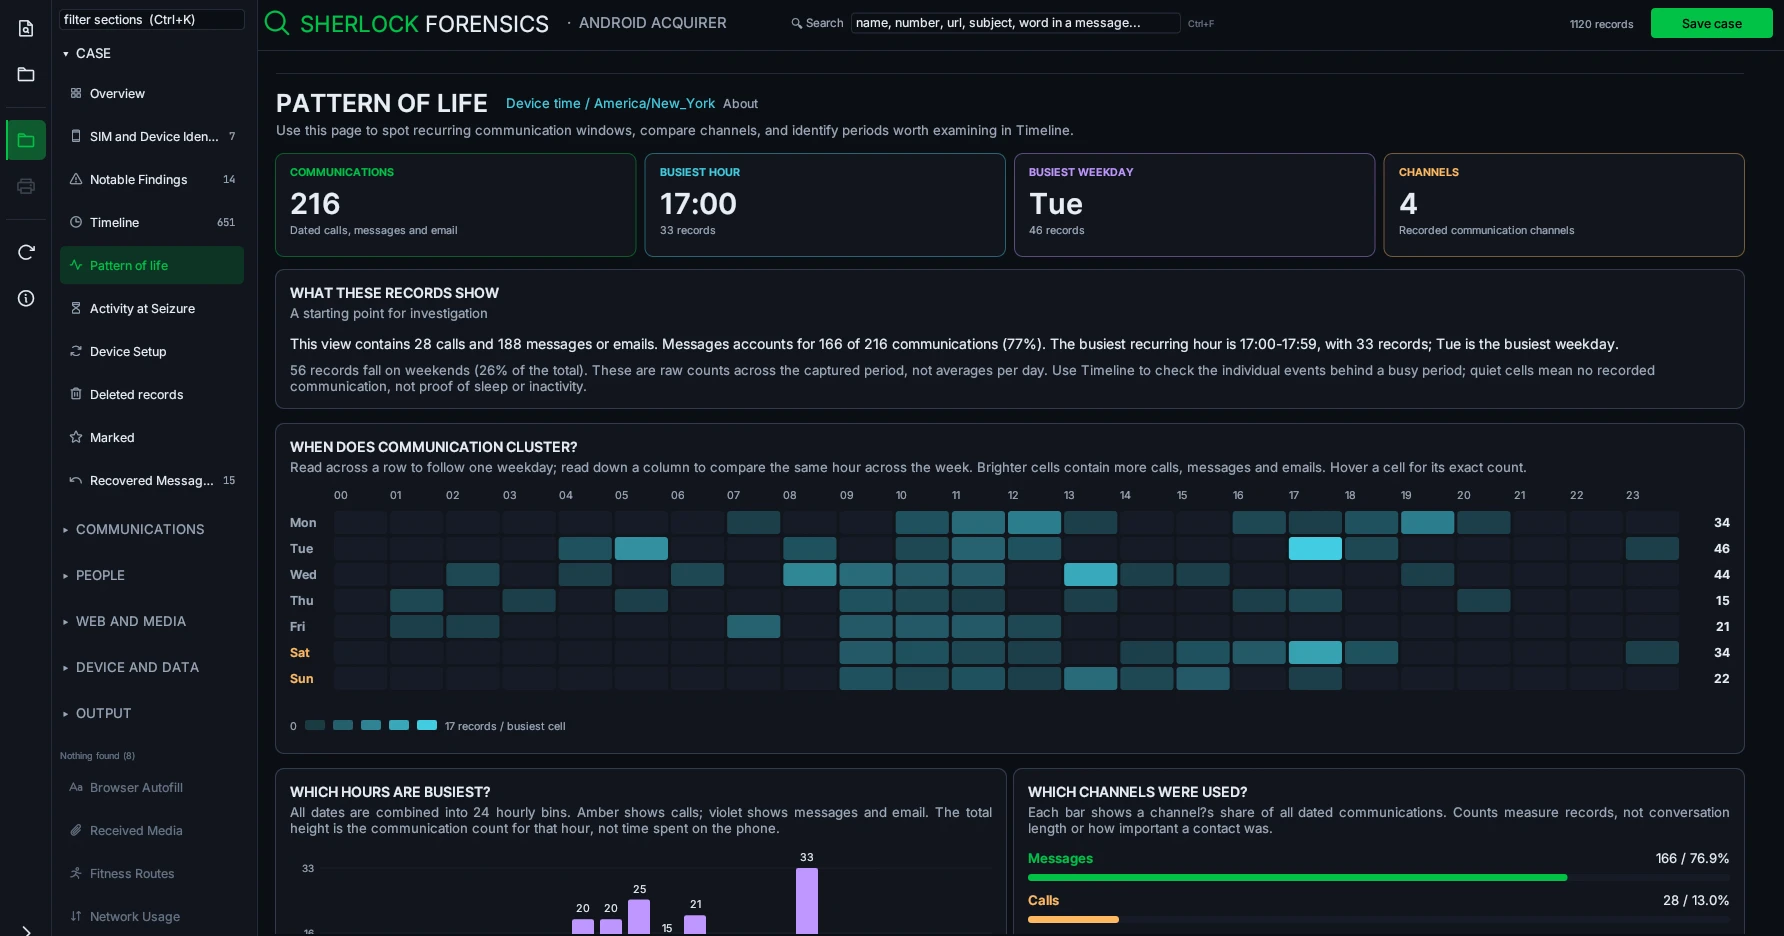Open Browser Autofill under Nothing found

[x=152, y=787]
